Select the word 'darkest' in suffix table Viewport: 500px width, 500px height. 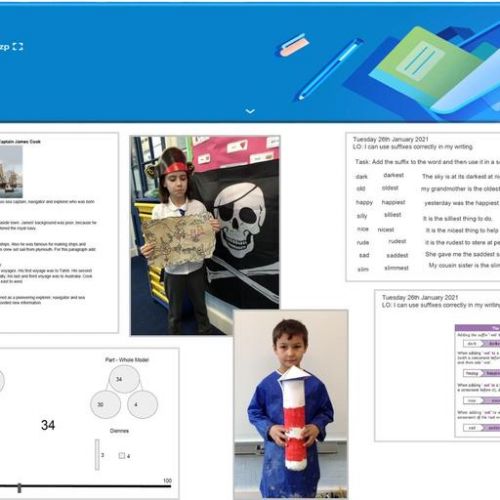pos(394,175)
